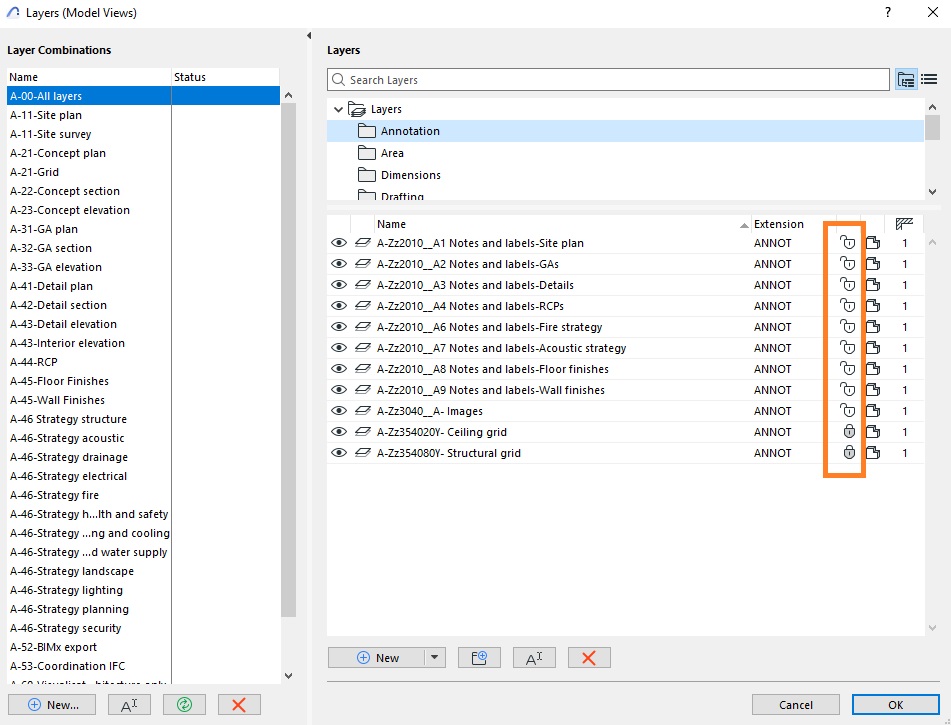Viewport: 951px width, 725px height.
Task: Click folder icon in Site plan layer row
Action: pyautogui.click(x=873, y=243)
